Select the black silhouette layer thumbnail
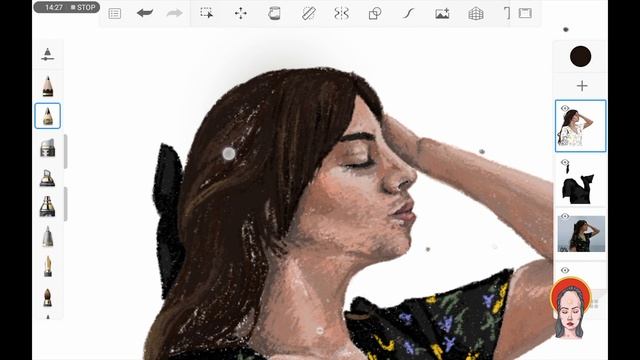 click(x=580, y=181)
